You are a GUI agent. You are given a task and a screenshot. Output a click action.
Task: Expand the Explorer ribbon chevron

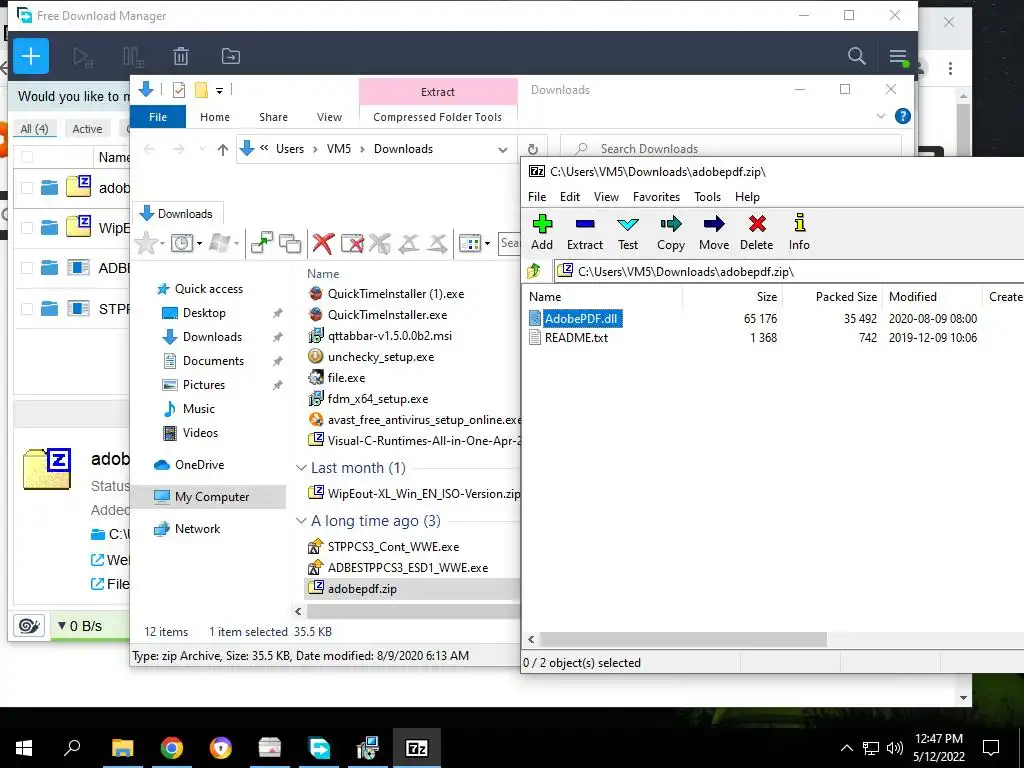(x=880, y=116)
